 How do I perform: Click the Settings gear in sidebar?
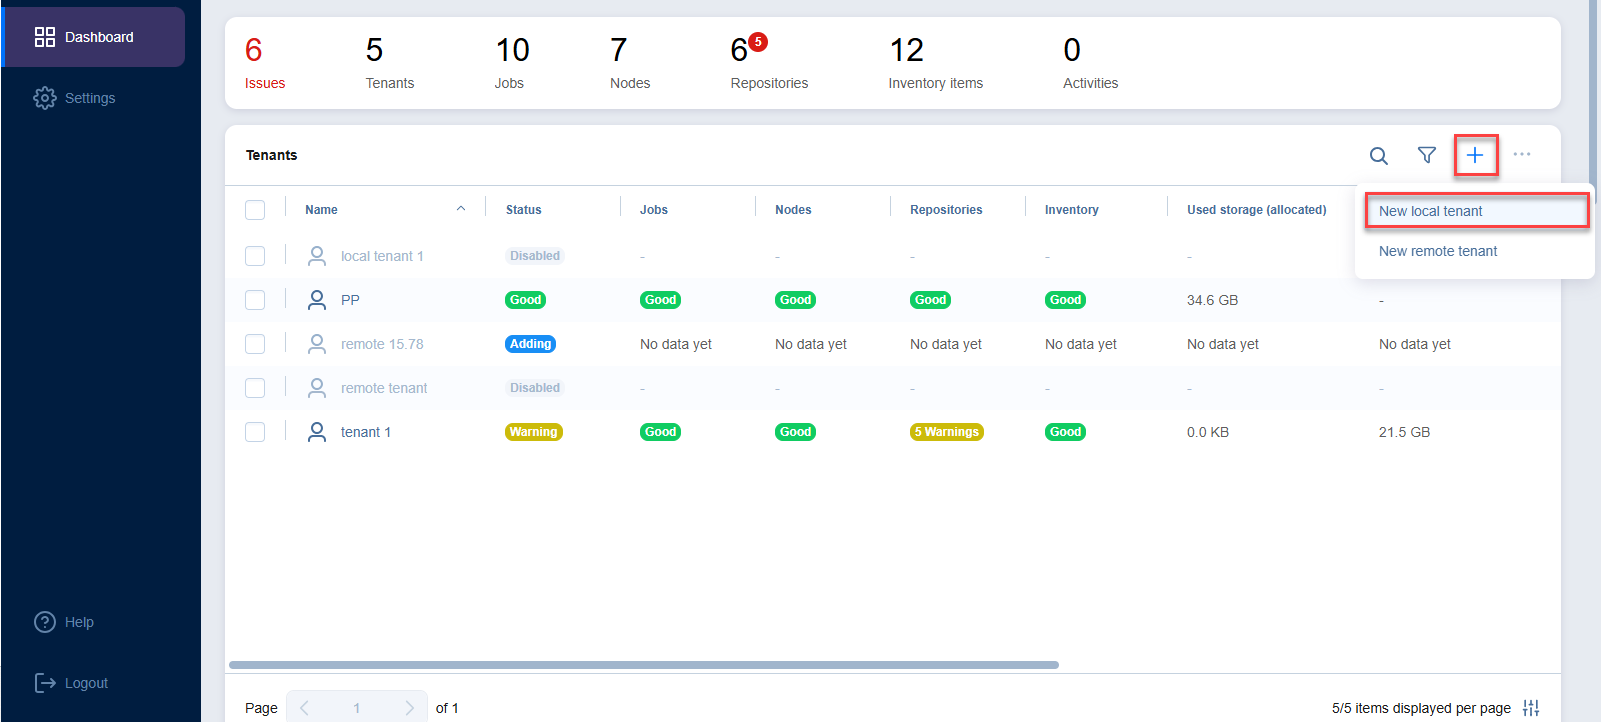[45, 98]
